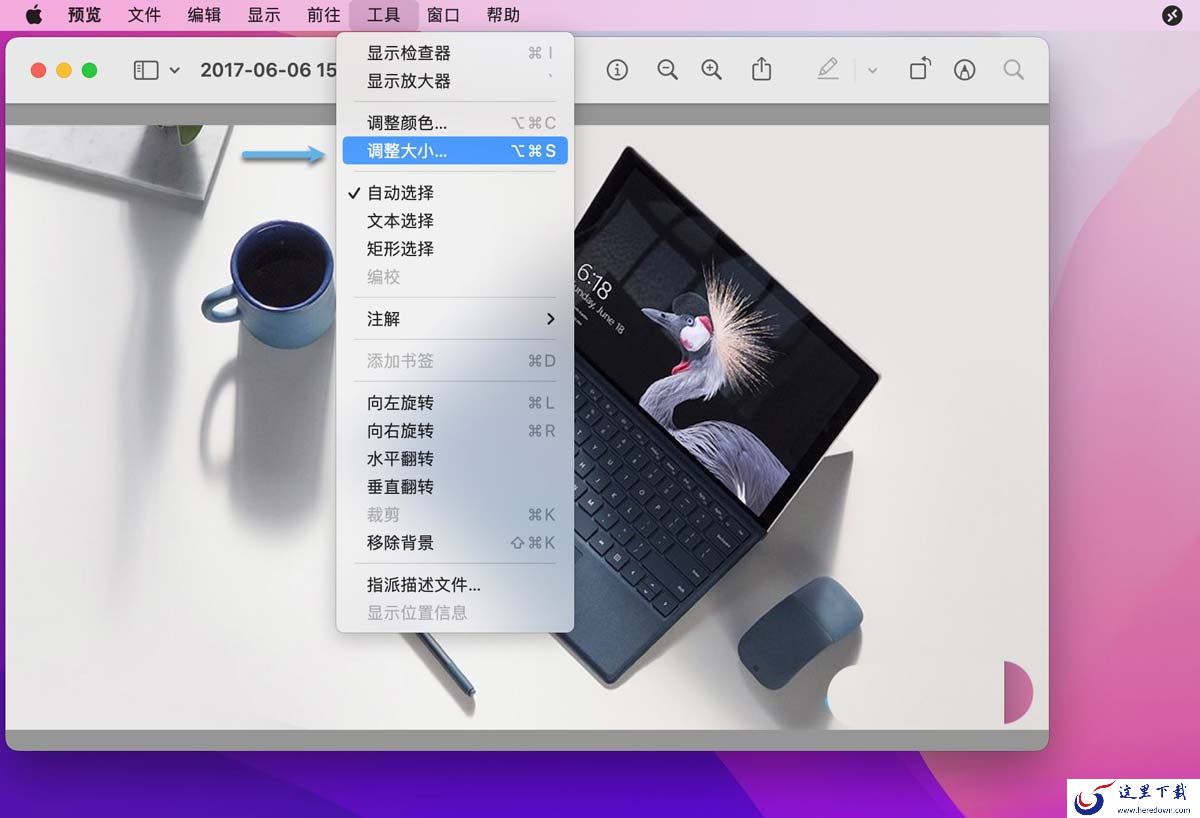Click the search magnifier icon
The image size is (1200, 818).
[x=1013, y=70]
